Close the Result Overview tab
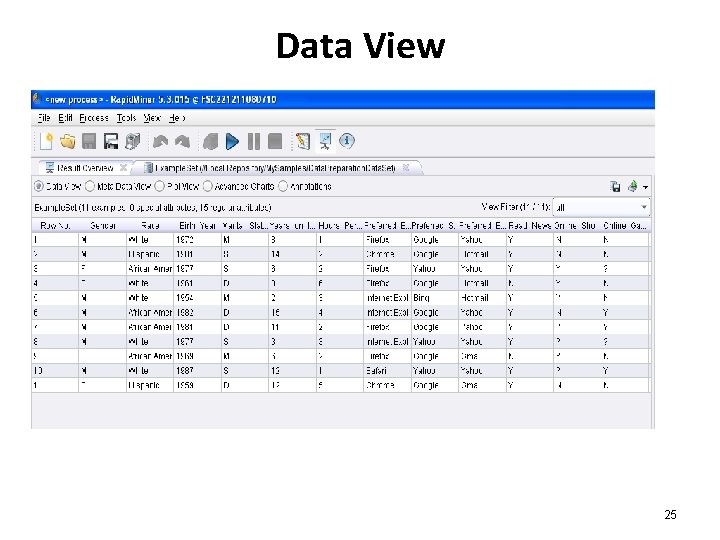 [123, 168]
